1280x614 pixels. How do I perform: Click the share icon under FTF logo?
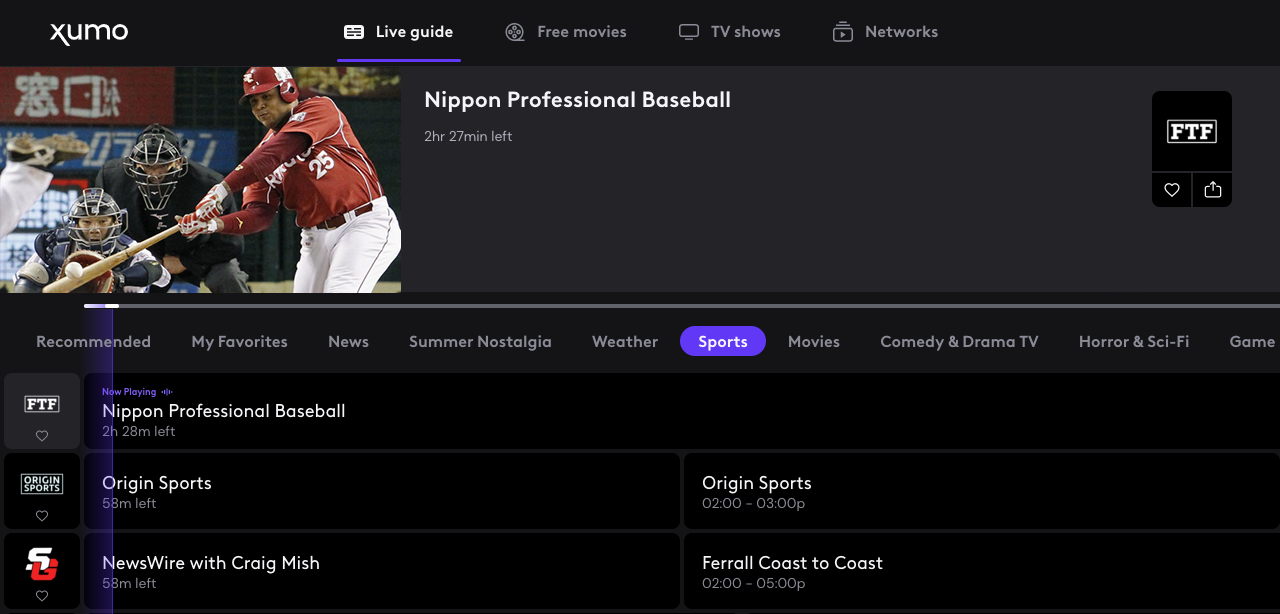(x=1212, y=190)
